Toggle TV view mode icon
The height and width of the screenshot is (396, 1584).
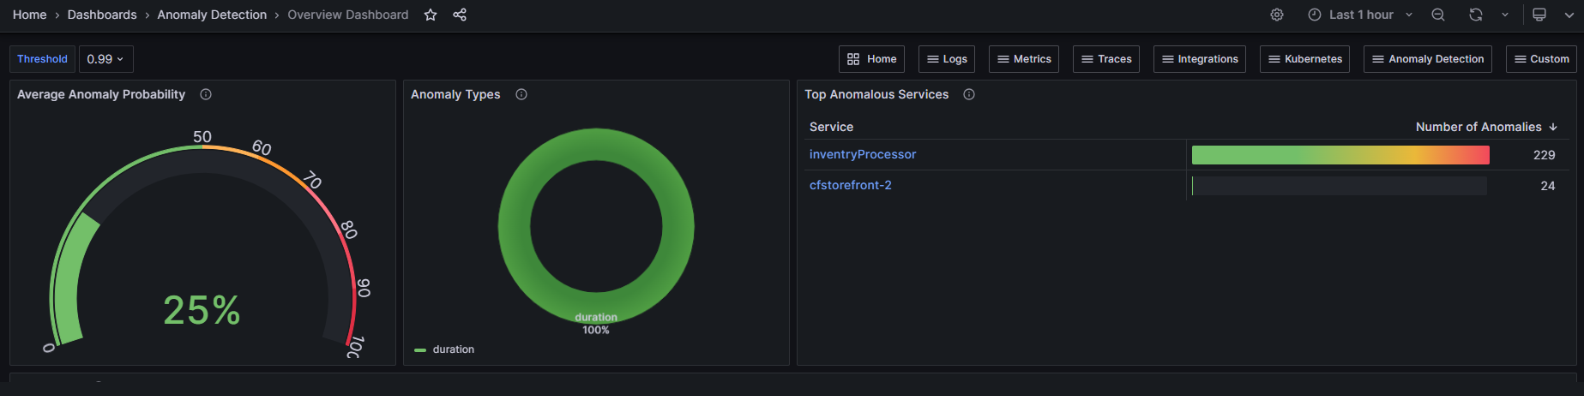[1539, 15]
